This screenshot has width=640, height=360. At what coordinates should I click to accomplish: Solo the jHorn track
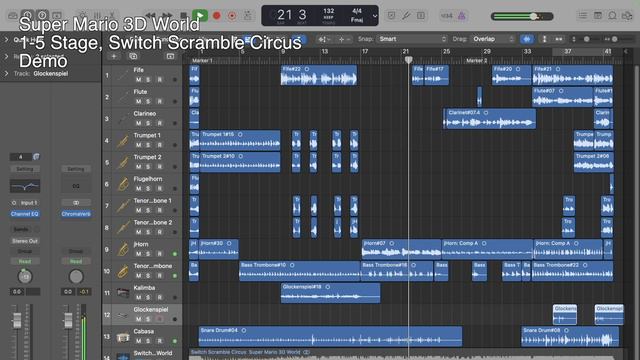pyautogui.click(x=148, y=253)
